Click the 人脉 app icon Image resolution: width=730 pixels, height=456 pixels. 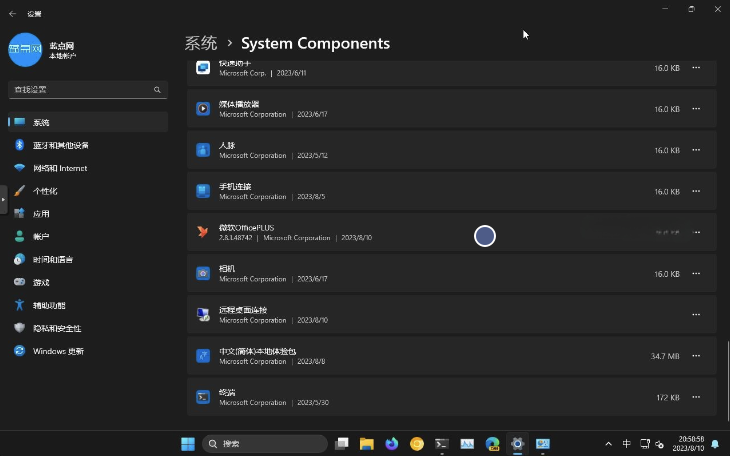pos(203,150)
